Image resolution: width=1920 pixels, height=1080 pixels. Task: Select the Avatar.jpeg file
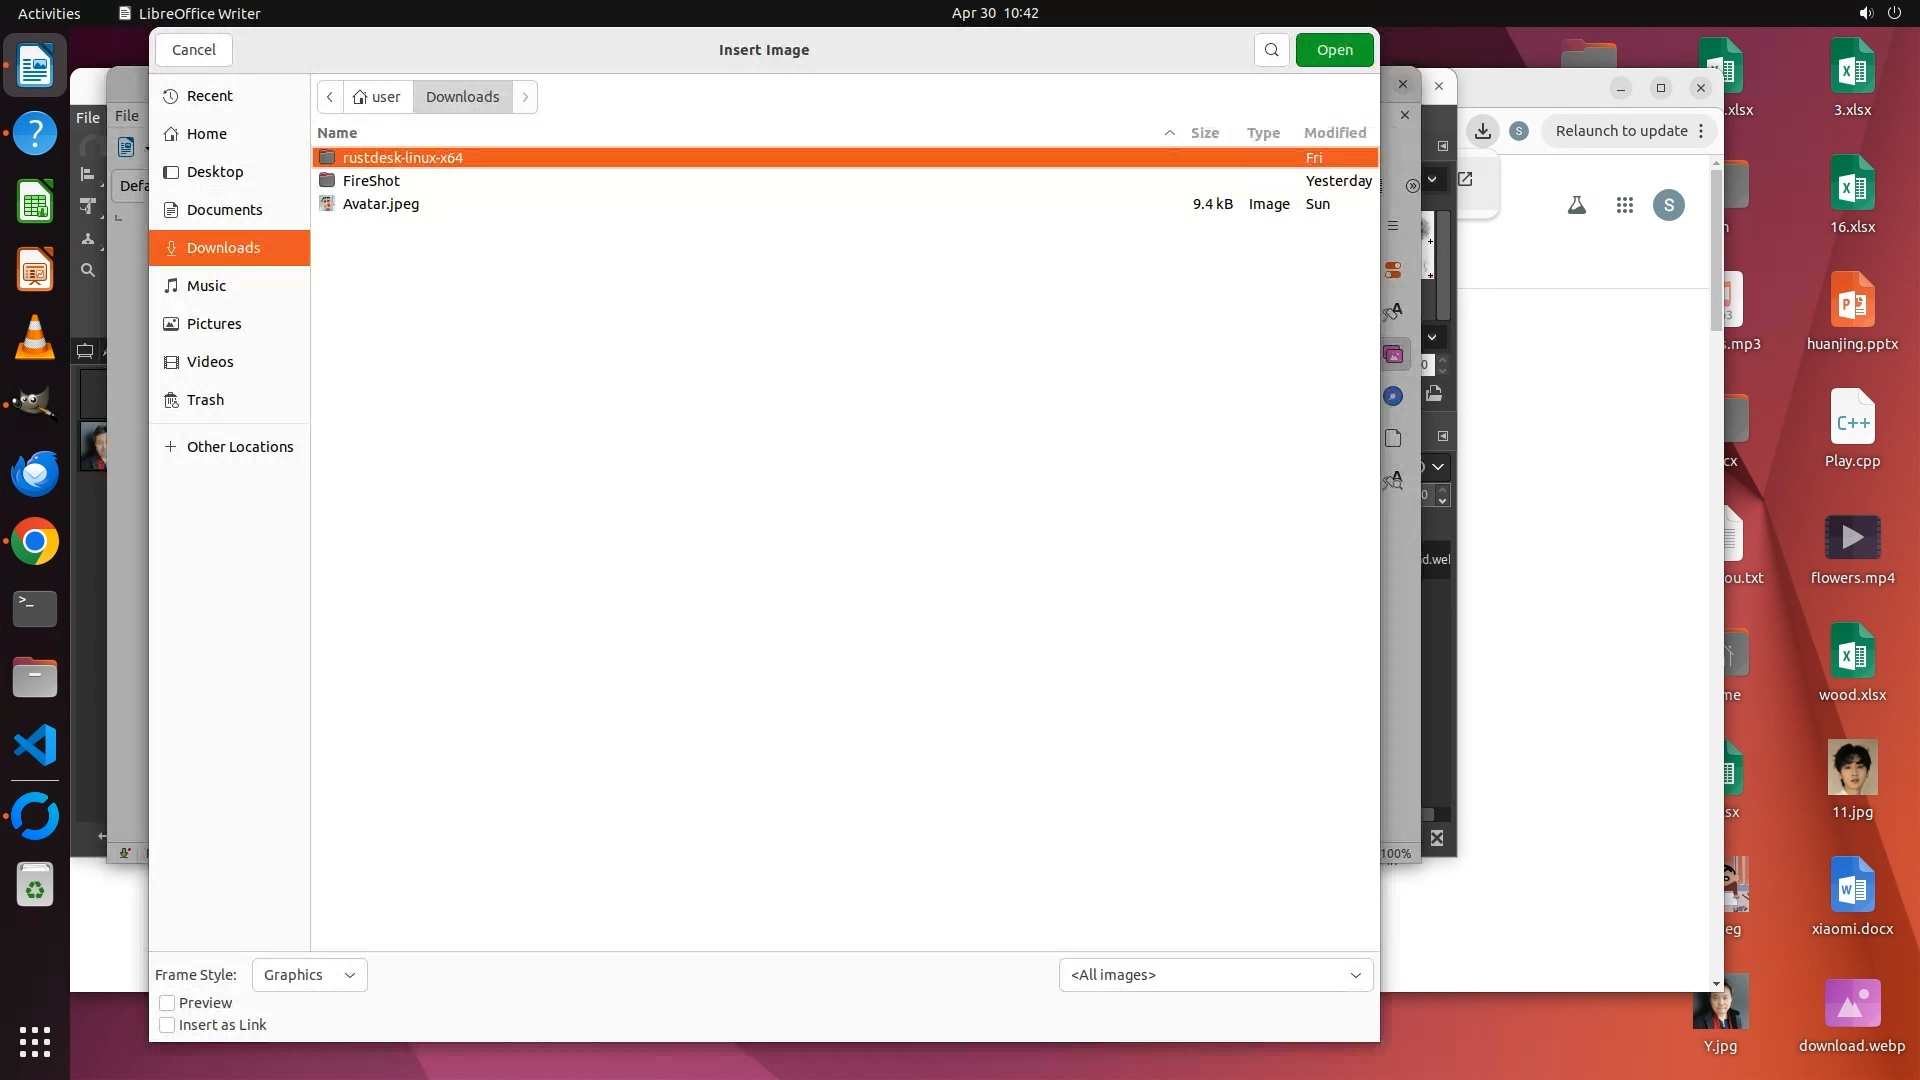381,204
